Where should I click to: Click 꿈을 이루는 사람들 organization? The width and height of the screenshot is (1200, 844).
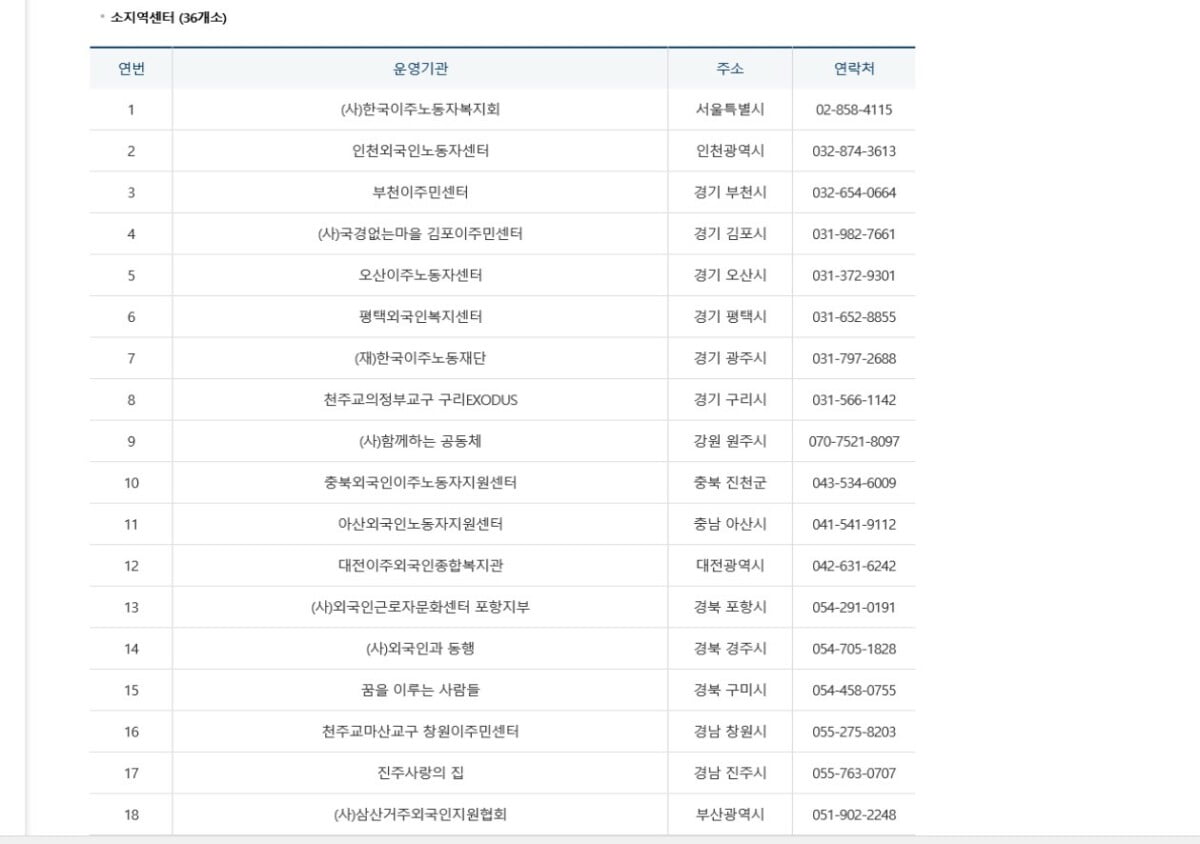[x=420, y=690]
